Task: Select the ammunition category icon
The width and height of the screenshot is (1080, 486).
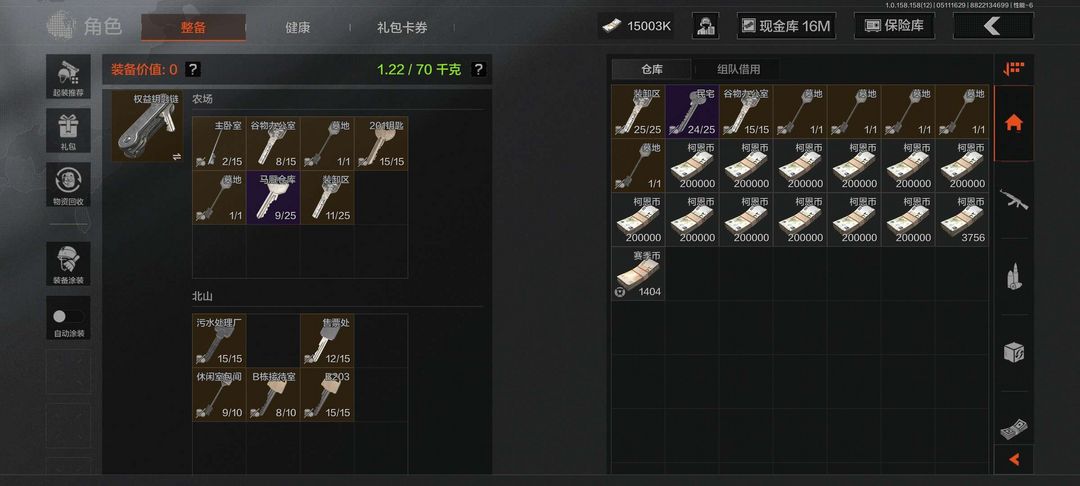Action: coord(1014,276)
